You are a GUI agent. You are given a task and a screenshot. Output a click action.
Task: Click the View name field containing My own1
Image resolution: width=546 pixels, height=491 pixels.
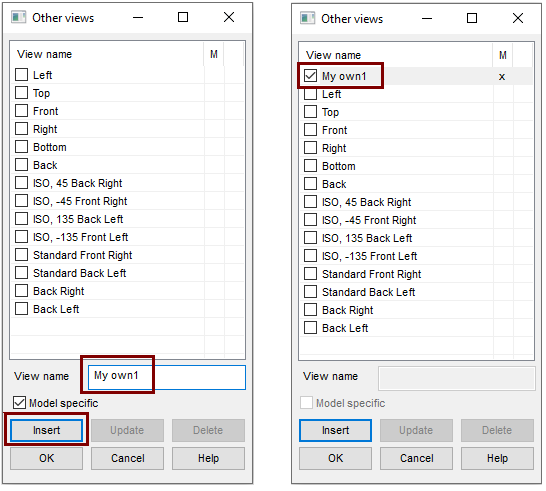[167, 377]
